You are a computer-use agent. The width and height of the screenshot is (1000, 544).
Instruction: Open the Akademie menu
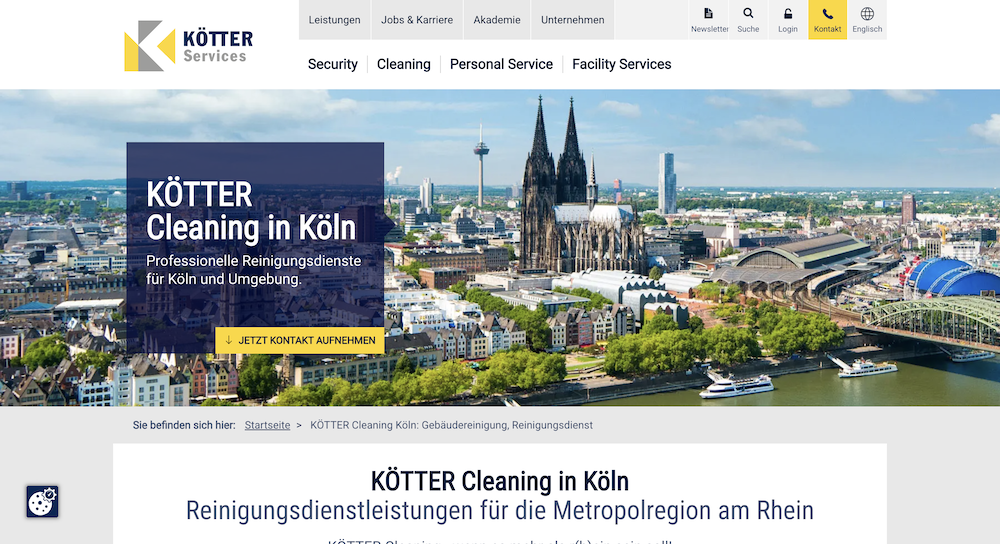coord(497,20)
